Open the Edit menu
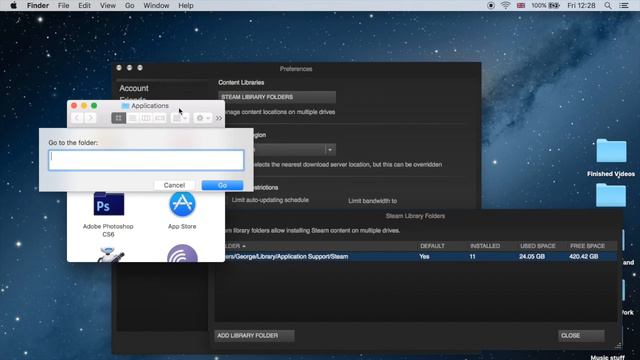Image resolution: width=640 pixels, height=360 pixels. [84, 6]
